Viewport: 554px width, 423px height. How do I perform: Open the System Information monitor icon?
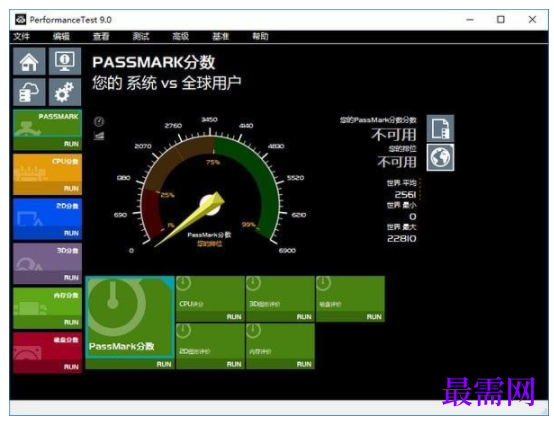click(65, 61)
